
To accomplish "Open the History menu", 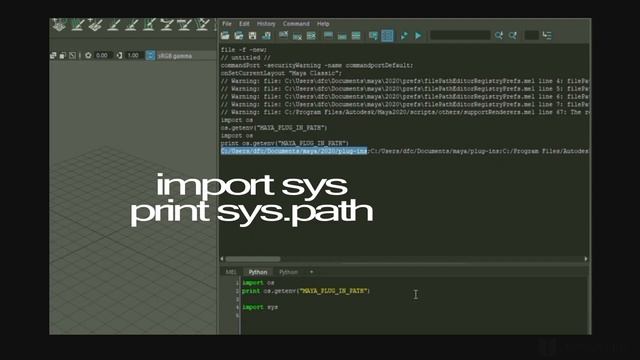I will (266, 24).
